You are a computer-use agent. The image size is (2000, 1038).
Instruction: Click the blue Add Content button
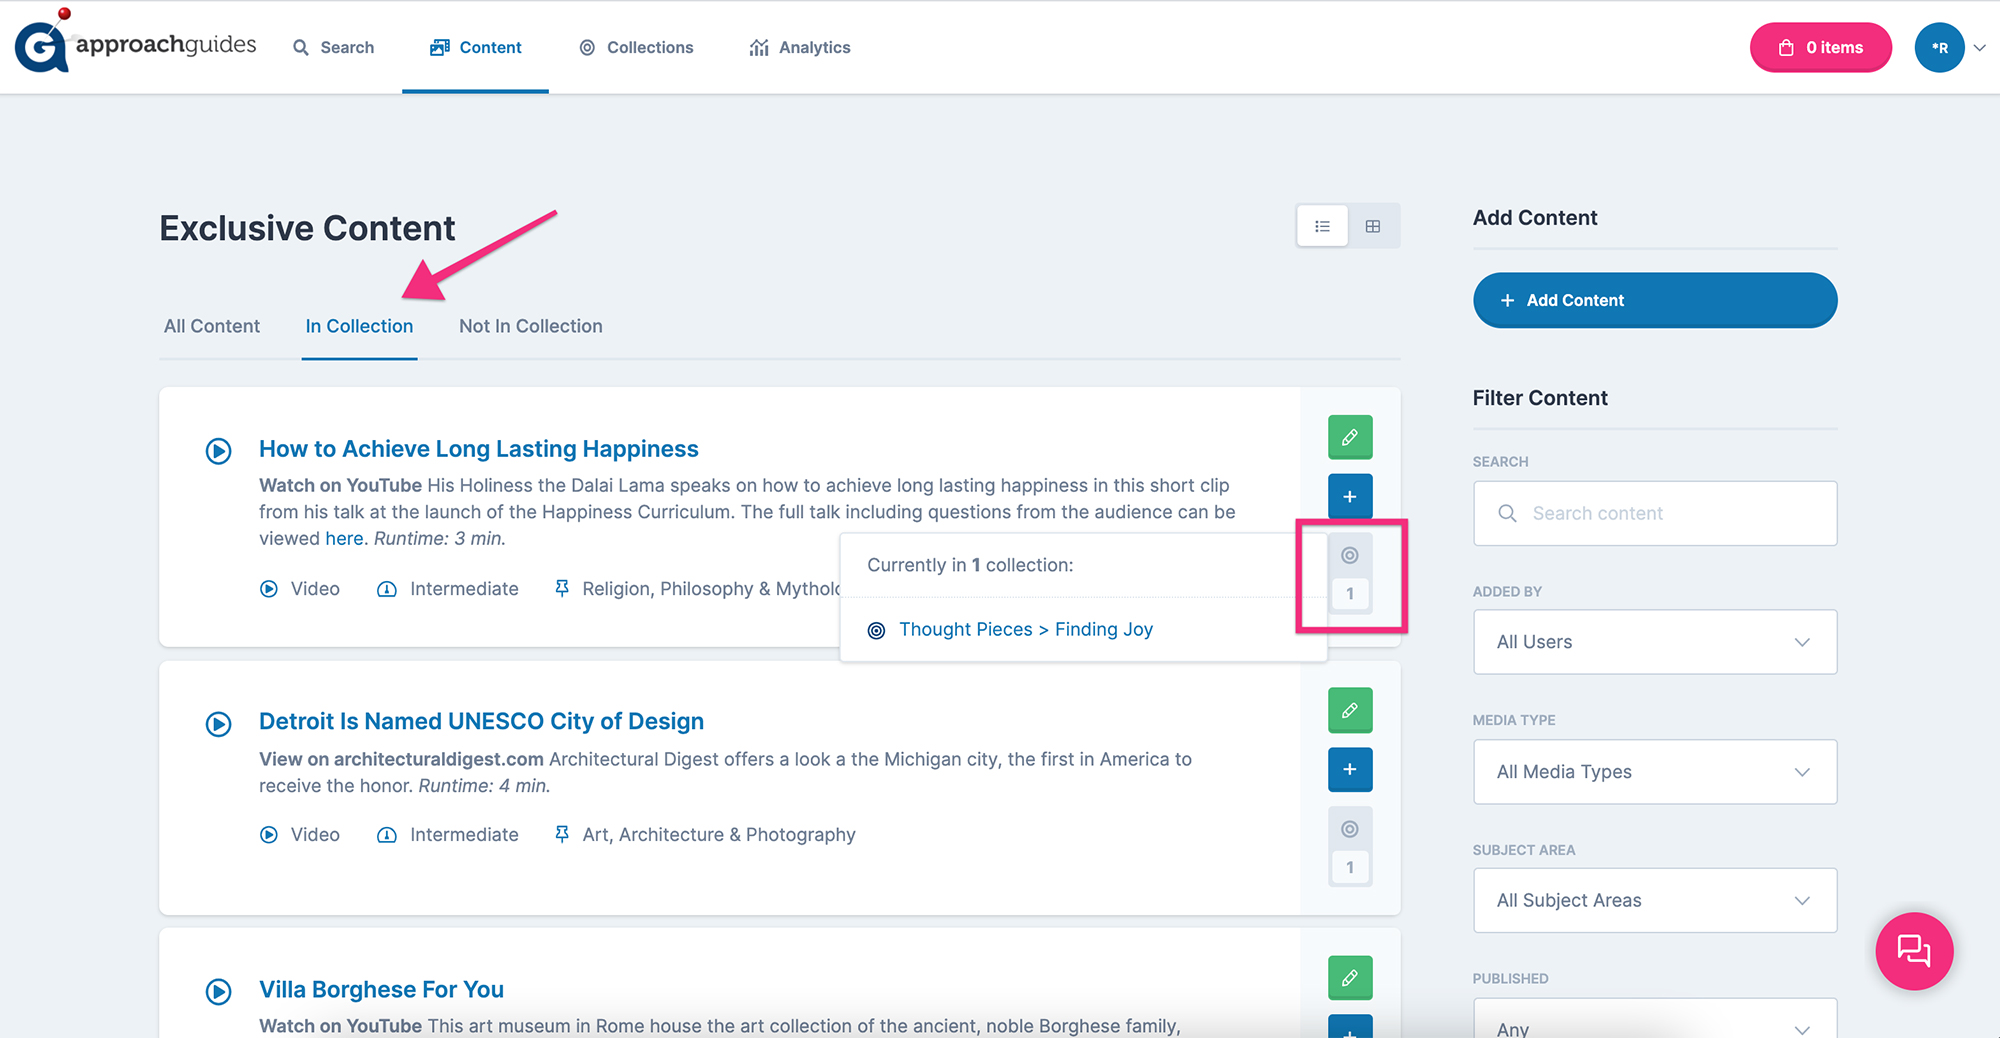click(1655, 300)
